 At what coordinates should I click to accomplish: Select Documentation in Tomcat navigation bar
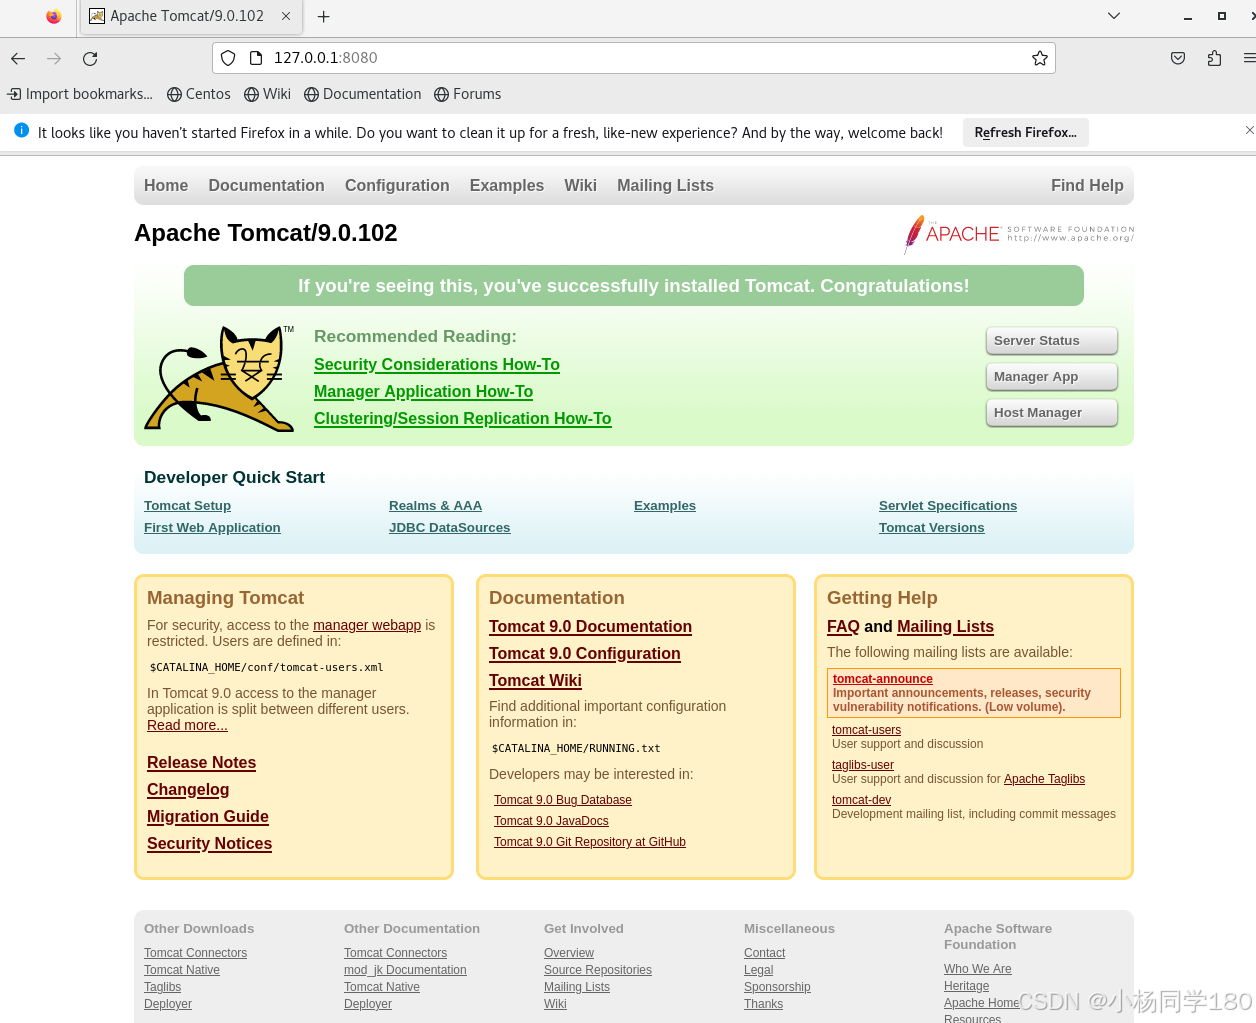[266, 186]
